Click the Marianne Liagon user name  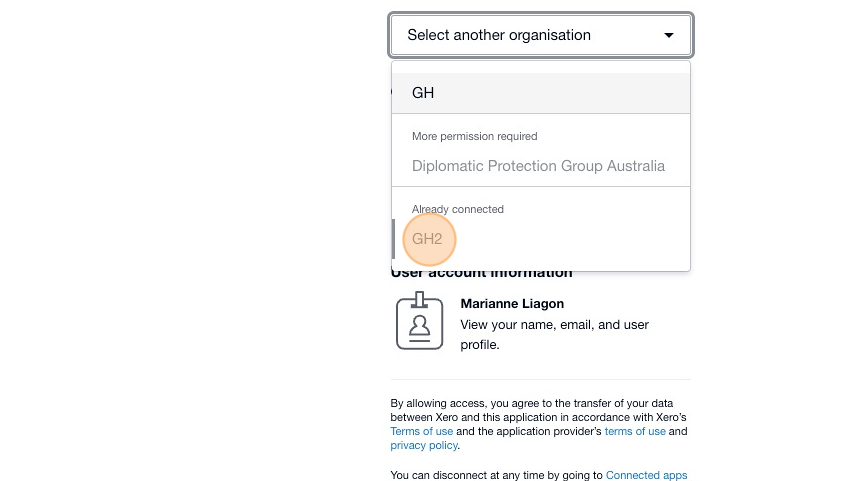click(x=512, y=303)
